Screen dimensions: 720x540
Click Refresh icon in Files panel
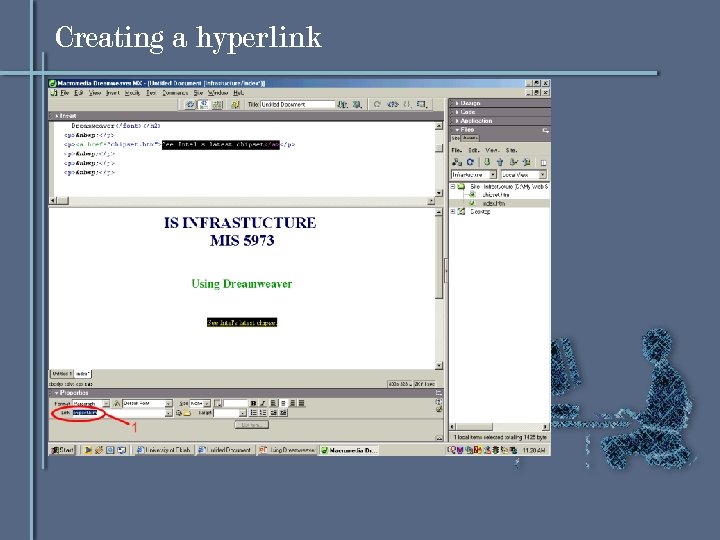tap(470, 162)
